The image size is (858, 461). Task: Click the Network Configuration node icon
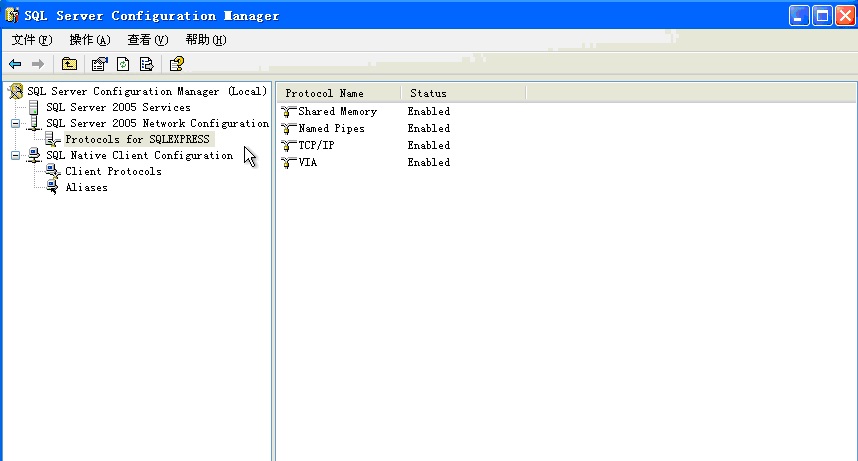click(x=34, y=123)
